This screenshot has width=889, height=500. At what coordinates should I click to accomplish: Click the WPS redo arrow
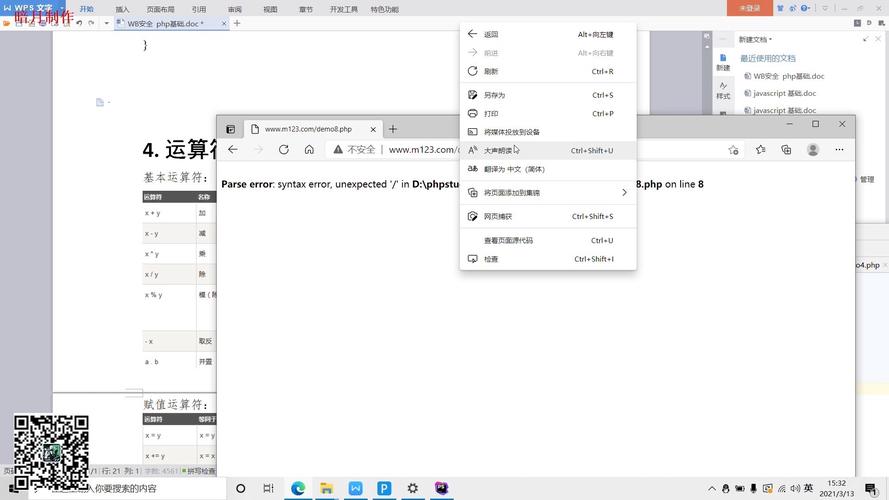click(91, 23)
